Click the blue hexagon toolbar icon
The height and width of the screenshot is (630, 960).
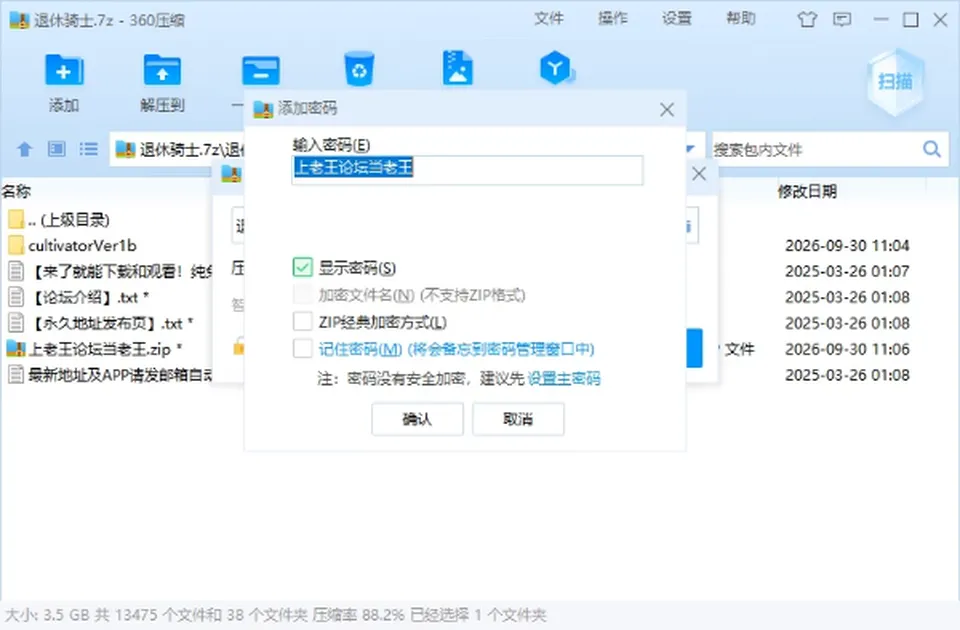coord(556,68)
